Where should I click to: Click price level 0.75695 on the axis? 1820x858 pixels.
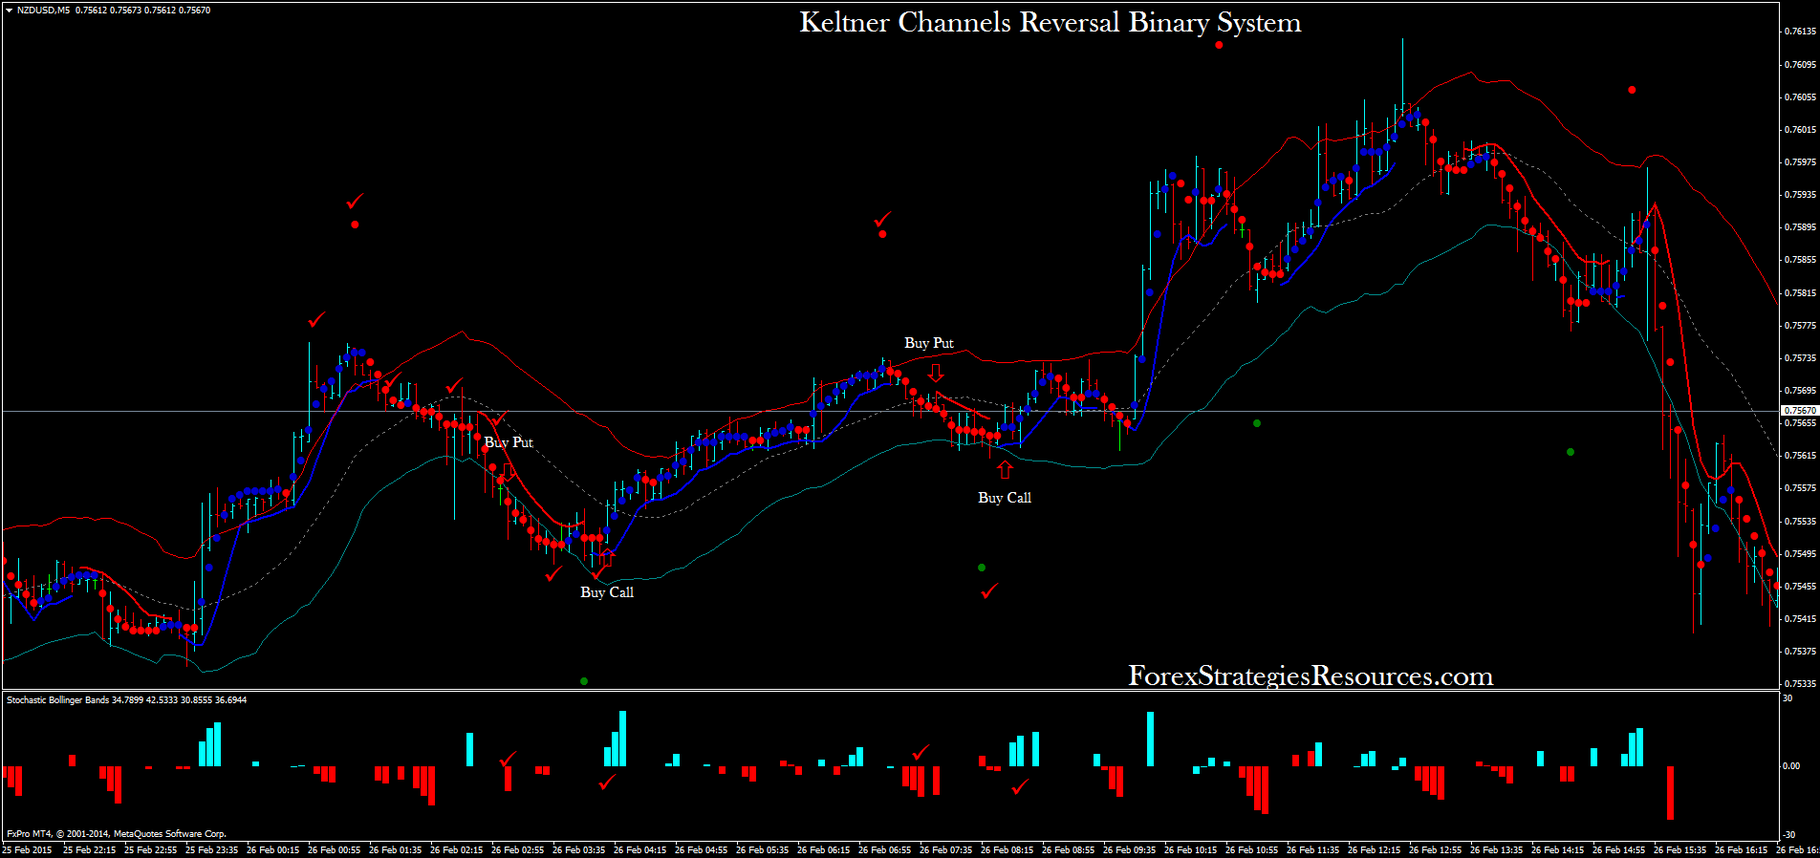click(x=1800, y=391)
